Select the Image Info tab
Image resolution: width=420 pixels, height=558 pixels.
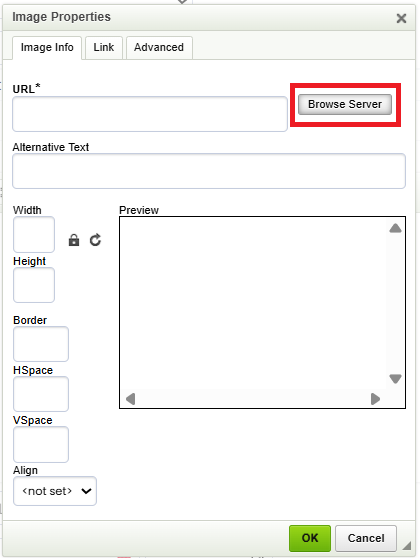pyautogui.click(x=47, y=48)
